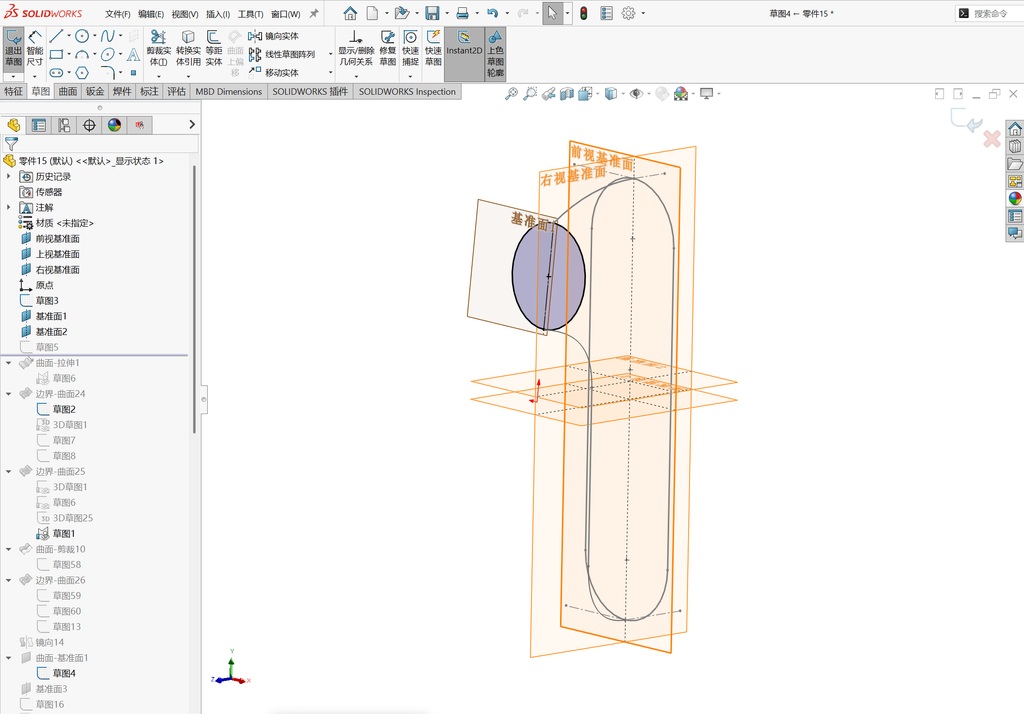Viewport: 1024px width, 714px height.
Task: Open the 插入(I) menu
Action: coord(217,14)
